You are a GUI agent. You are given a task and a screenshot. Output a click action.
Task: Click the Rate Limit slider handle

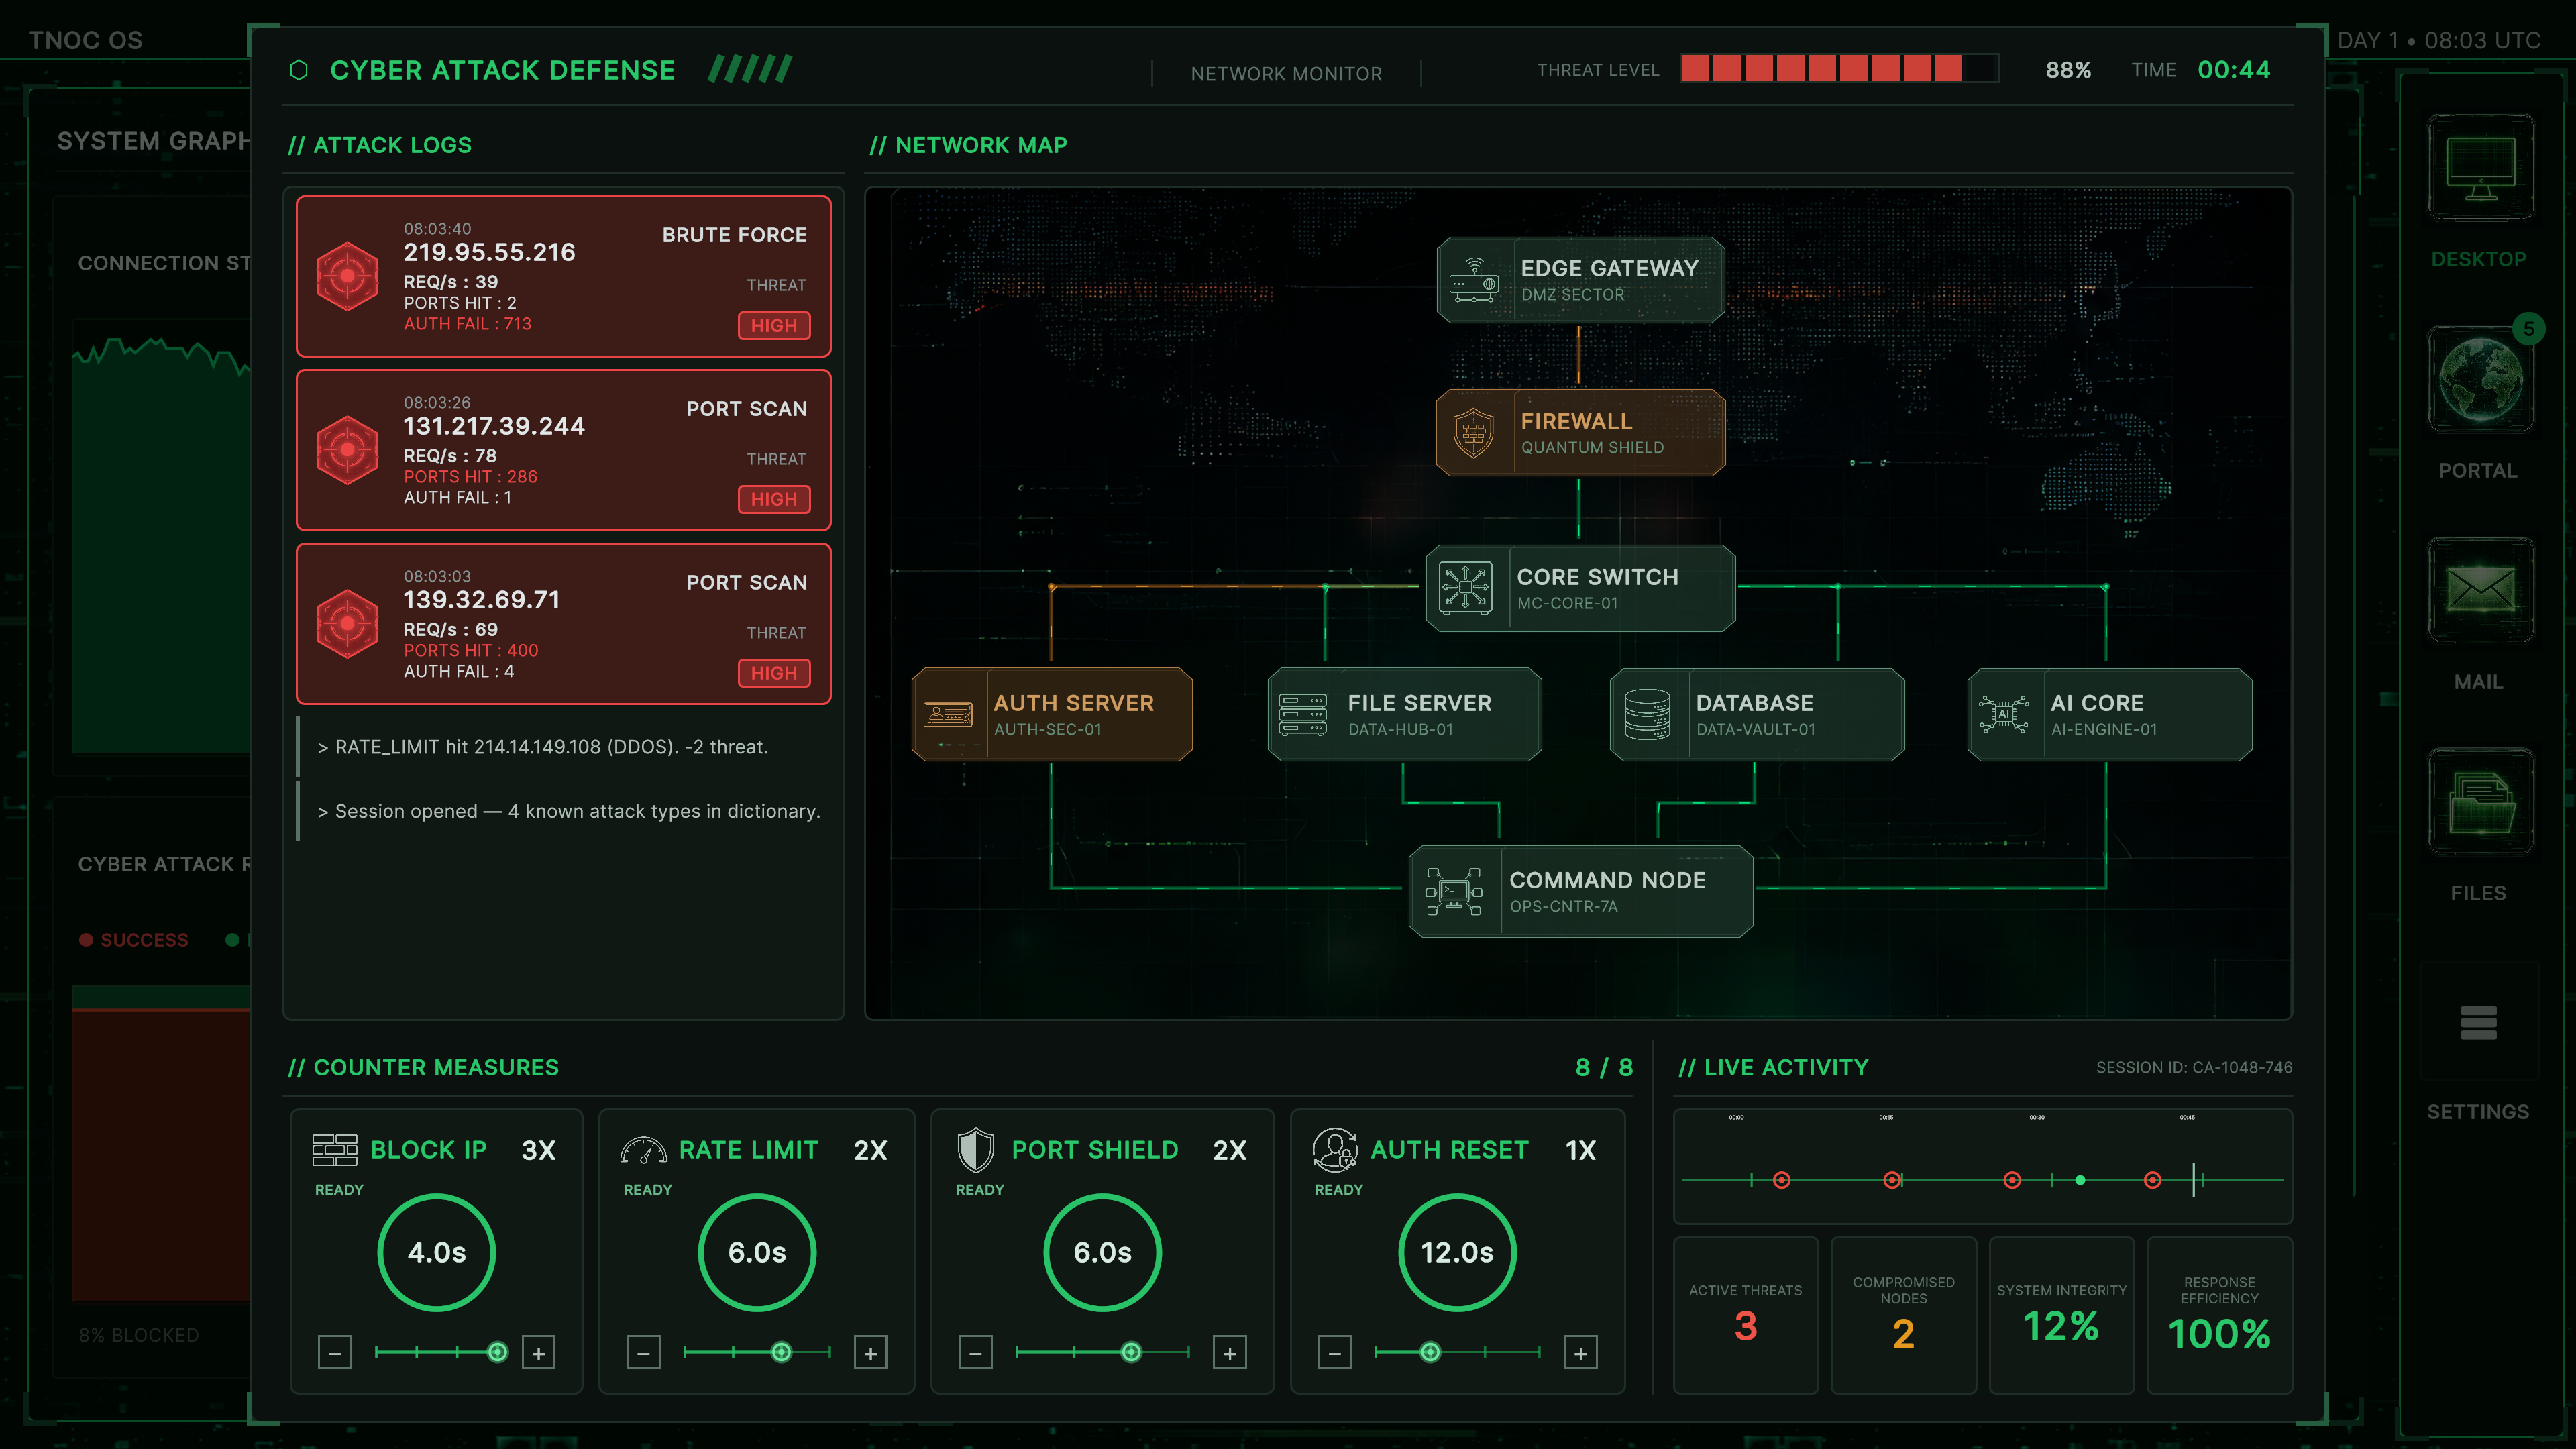tap(782, 1352)
